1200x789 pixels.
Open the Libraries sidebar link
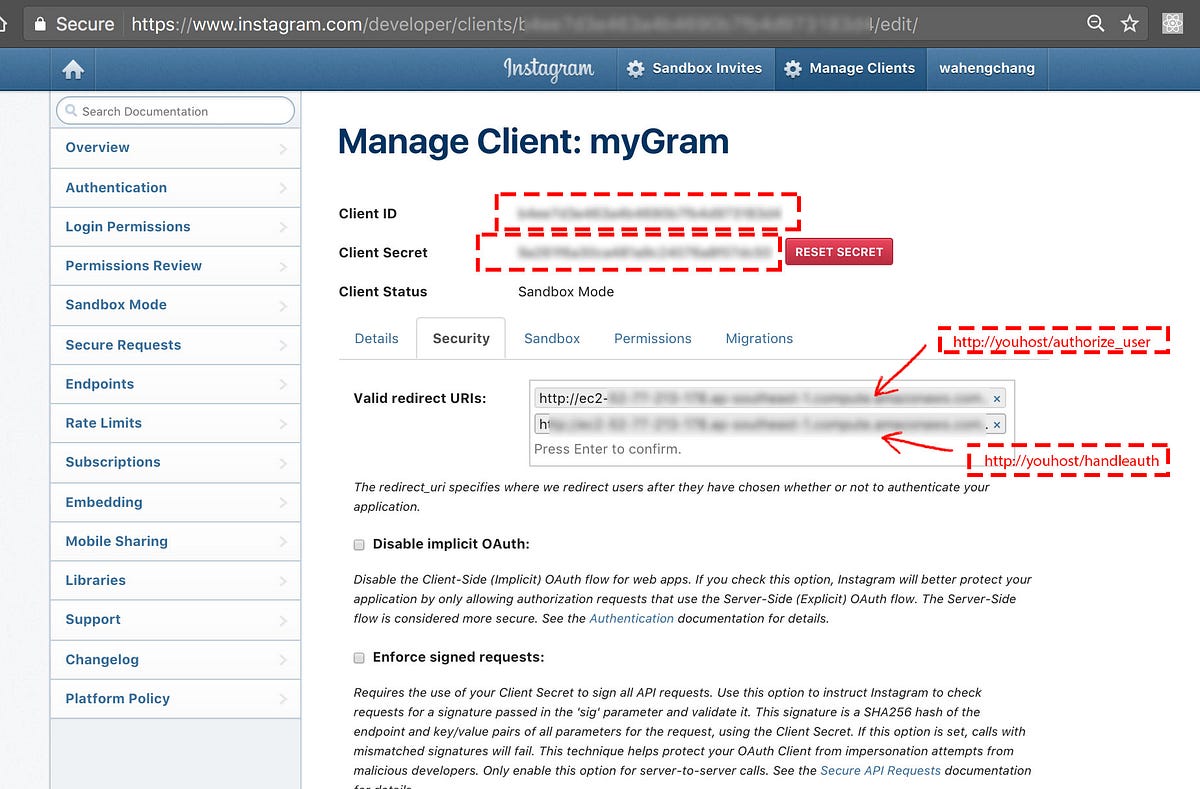pos(175,580)
